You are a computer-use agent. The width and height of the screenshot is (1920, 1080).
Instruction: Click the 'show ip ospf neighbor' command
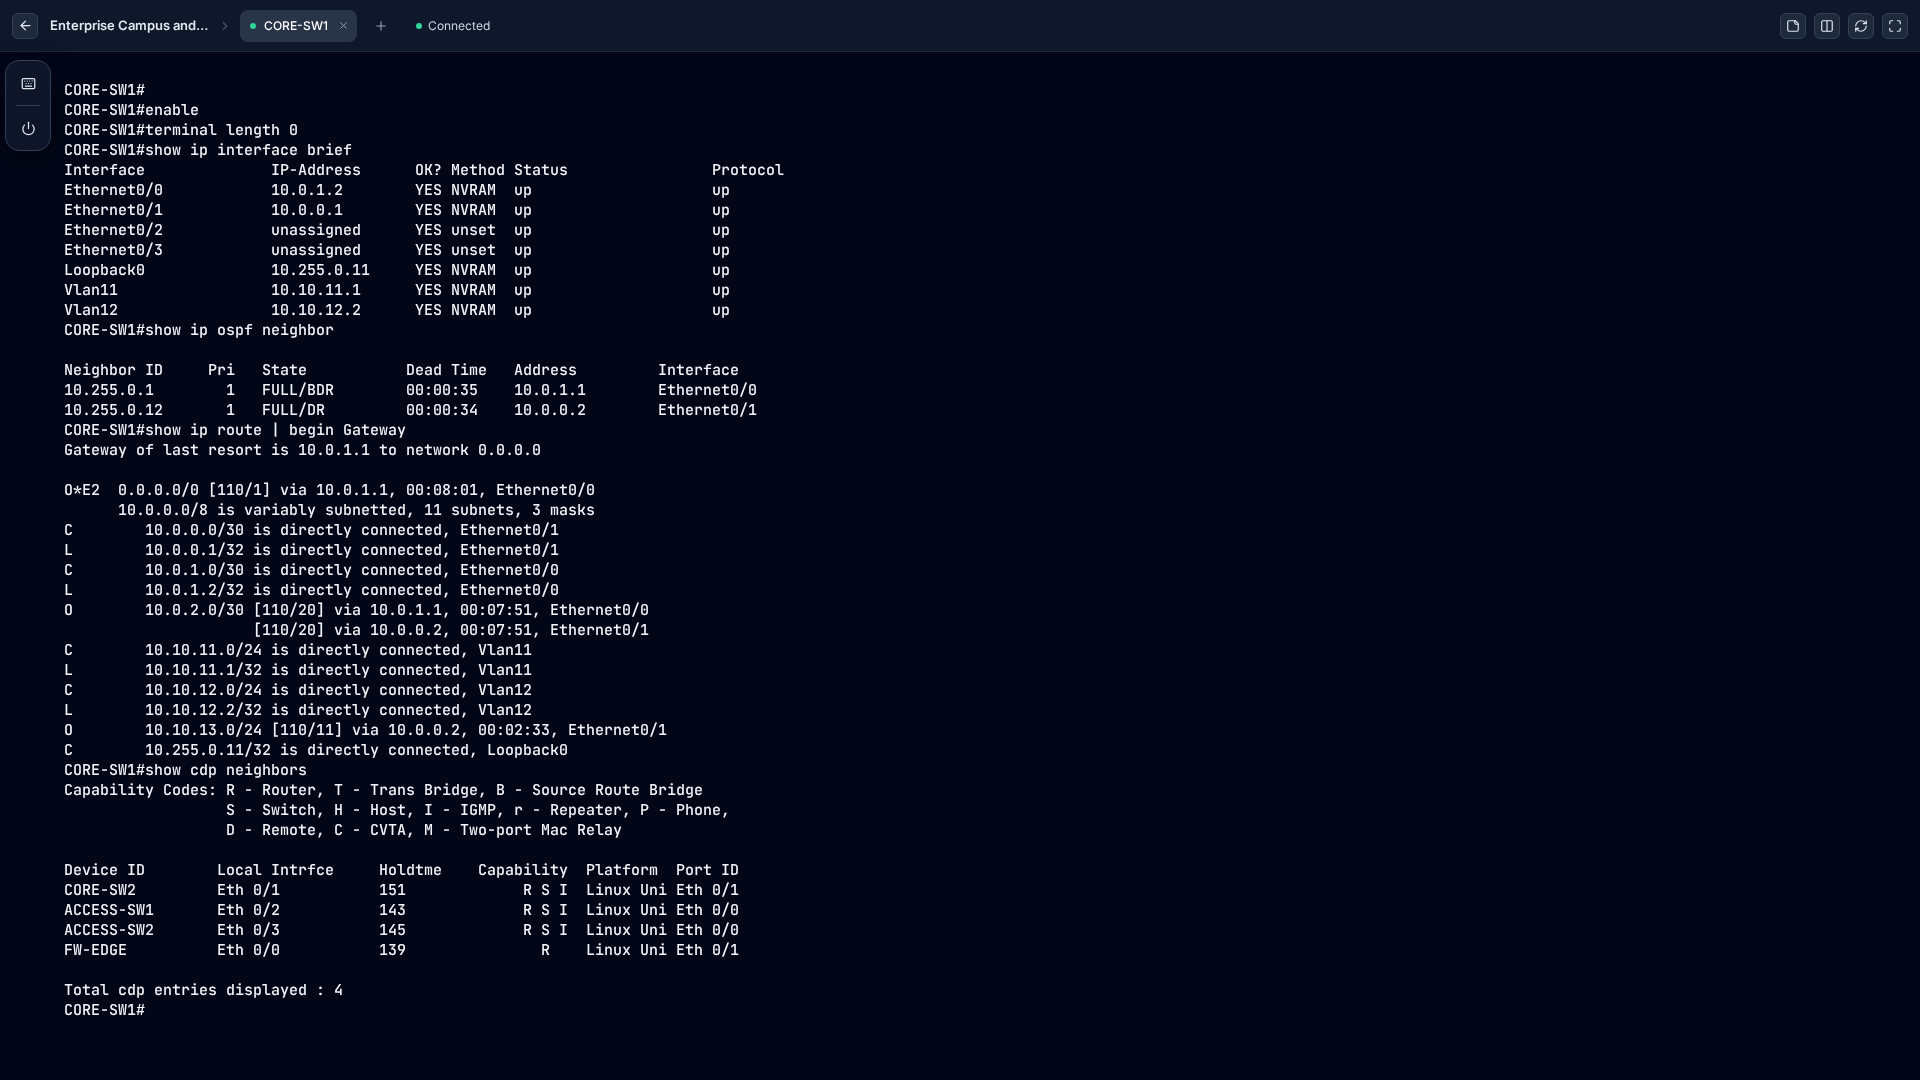199,330
